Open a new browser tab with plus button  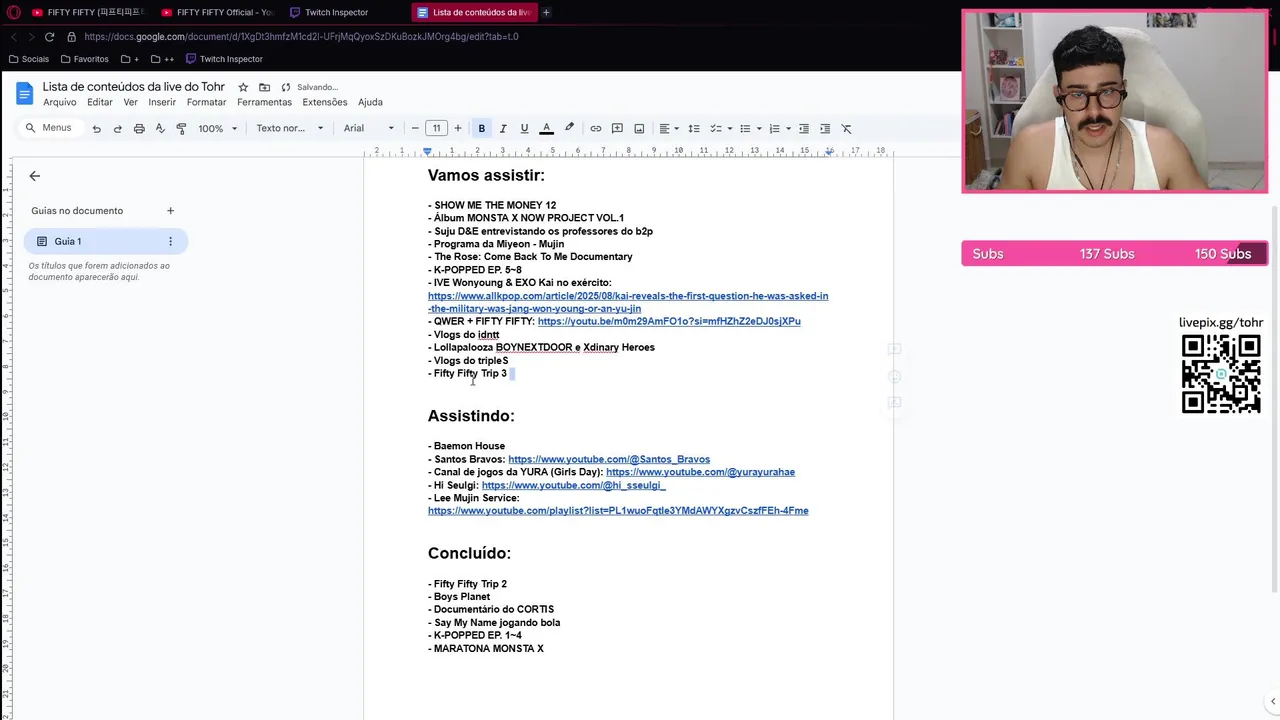[x=546, y=12]
